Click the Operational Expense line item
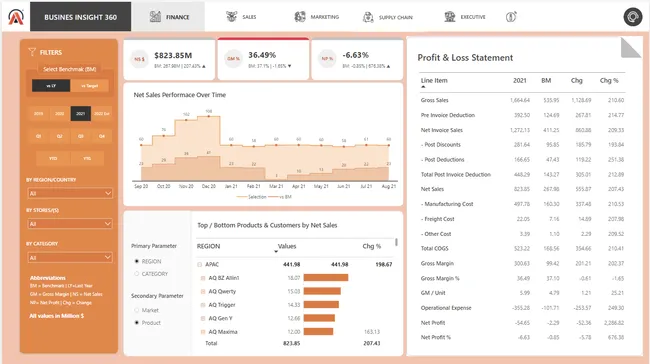The width and height of the screenshot is (650, 364). (446, 308)
